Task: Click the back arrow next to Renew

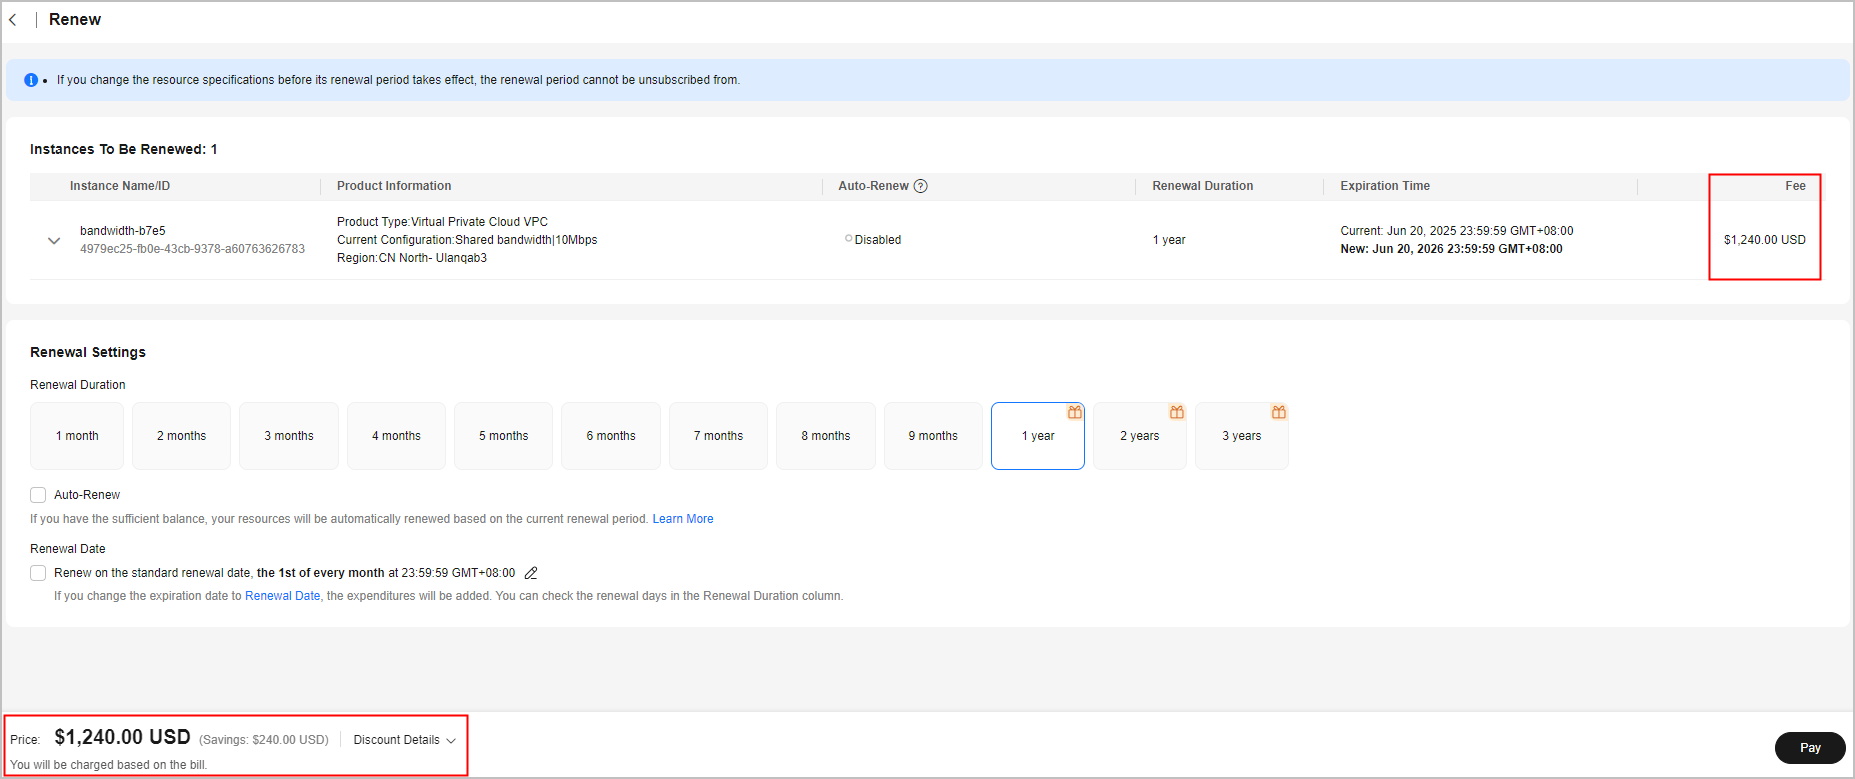Action: pos(13,20)
